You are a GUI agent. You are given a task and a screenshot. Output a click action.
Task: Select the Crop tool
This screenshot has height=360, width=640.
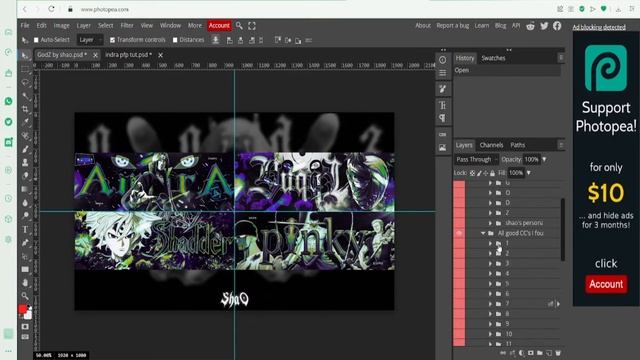tap(25, 109)
